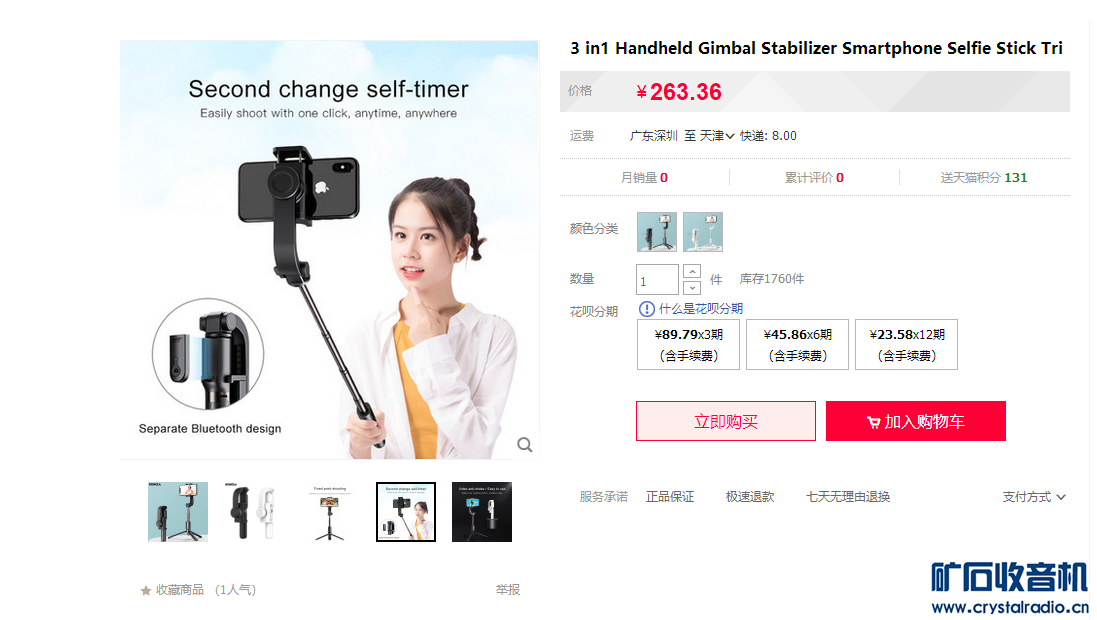Click the star icon beside 收藏商品
This screenshot has width=1097, height=620.
[146, 591]
